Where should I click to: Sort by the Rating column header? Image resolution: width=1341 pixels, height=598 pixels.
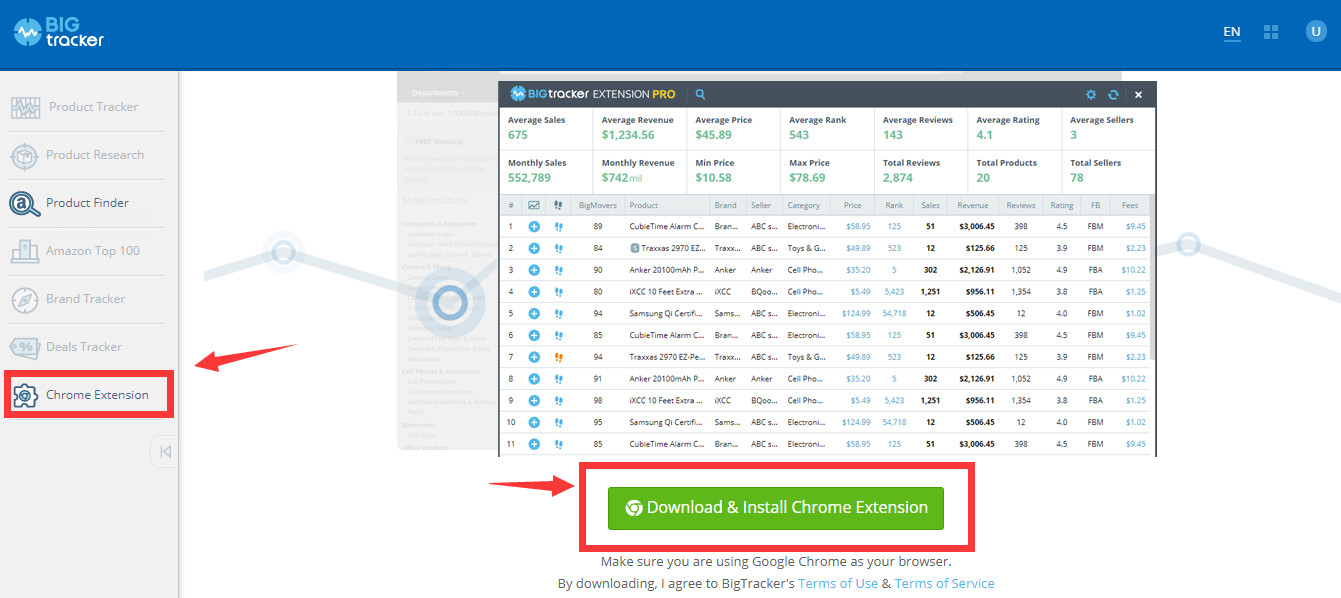click(x=1061, y=205)
